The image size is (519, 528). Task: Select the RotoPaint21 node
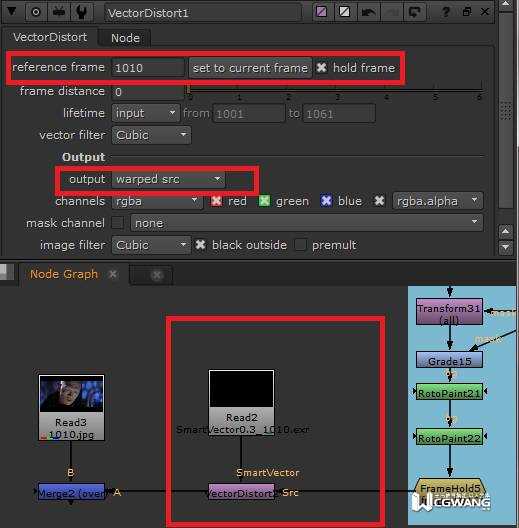pyautogui.click(x=449, y=392)
